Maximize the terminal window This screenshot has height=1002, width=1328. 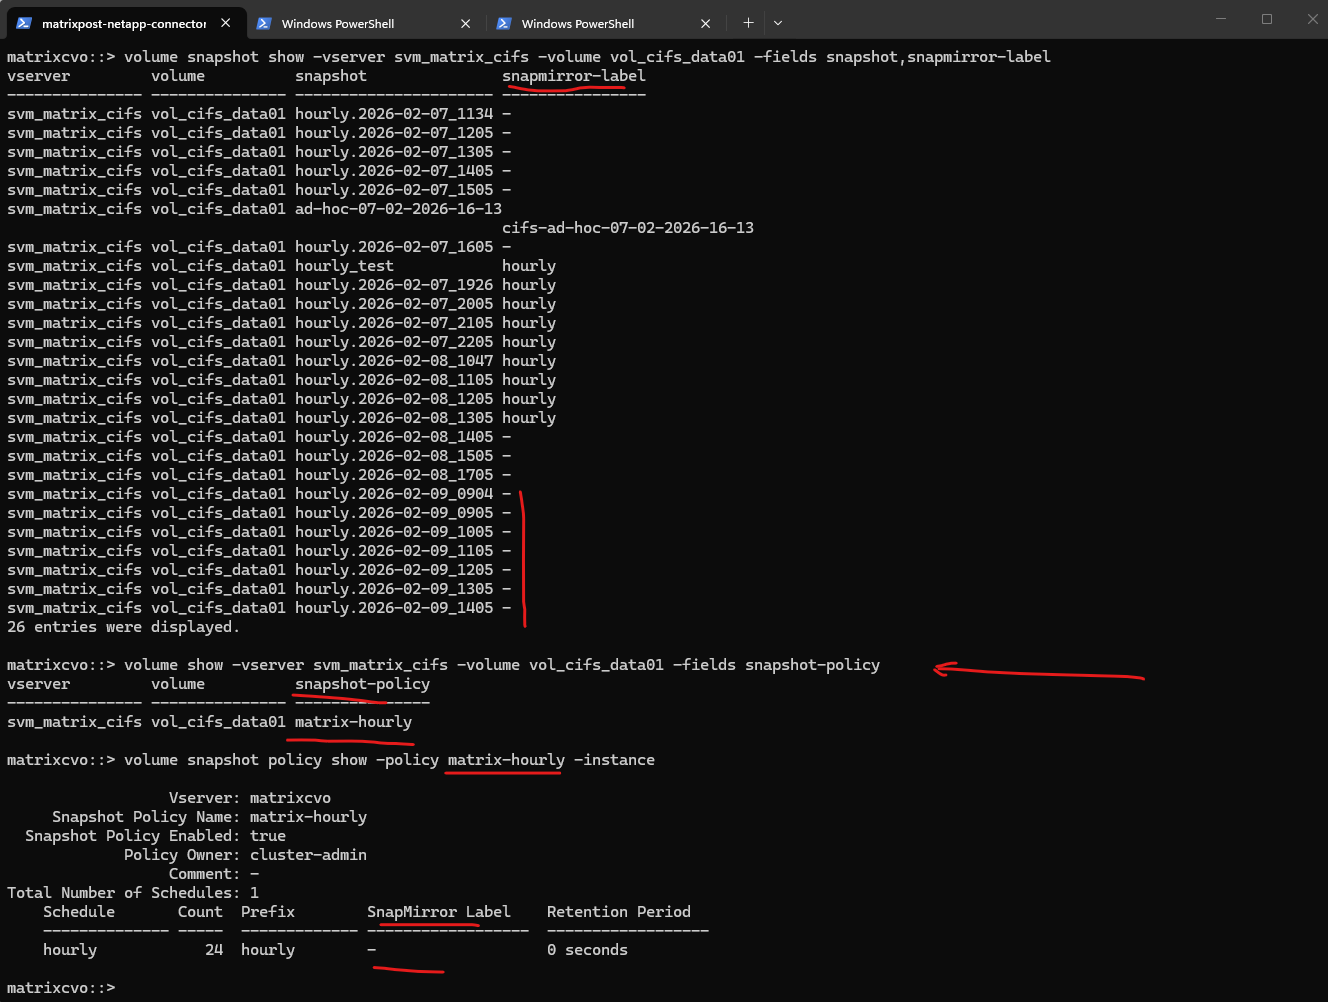click(1267, 19)
